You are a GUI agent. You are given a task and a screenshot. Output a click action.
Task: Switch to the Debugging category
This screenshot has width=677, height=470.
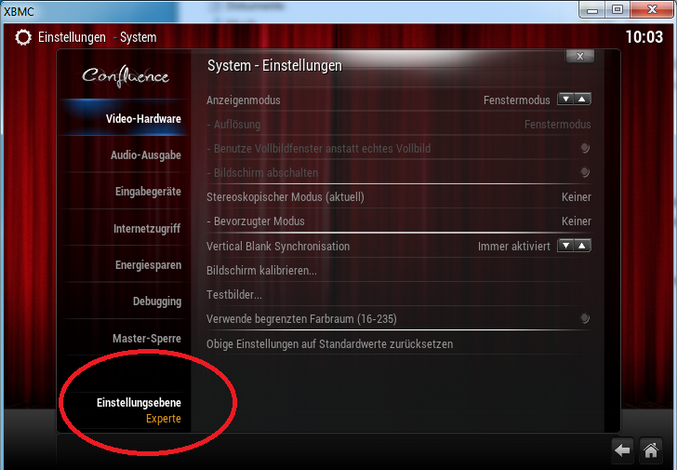(124, 301)
